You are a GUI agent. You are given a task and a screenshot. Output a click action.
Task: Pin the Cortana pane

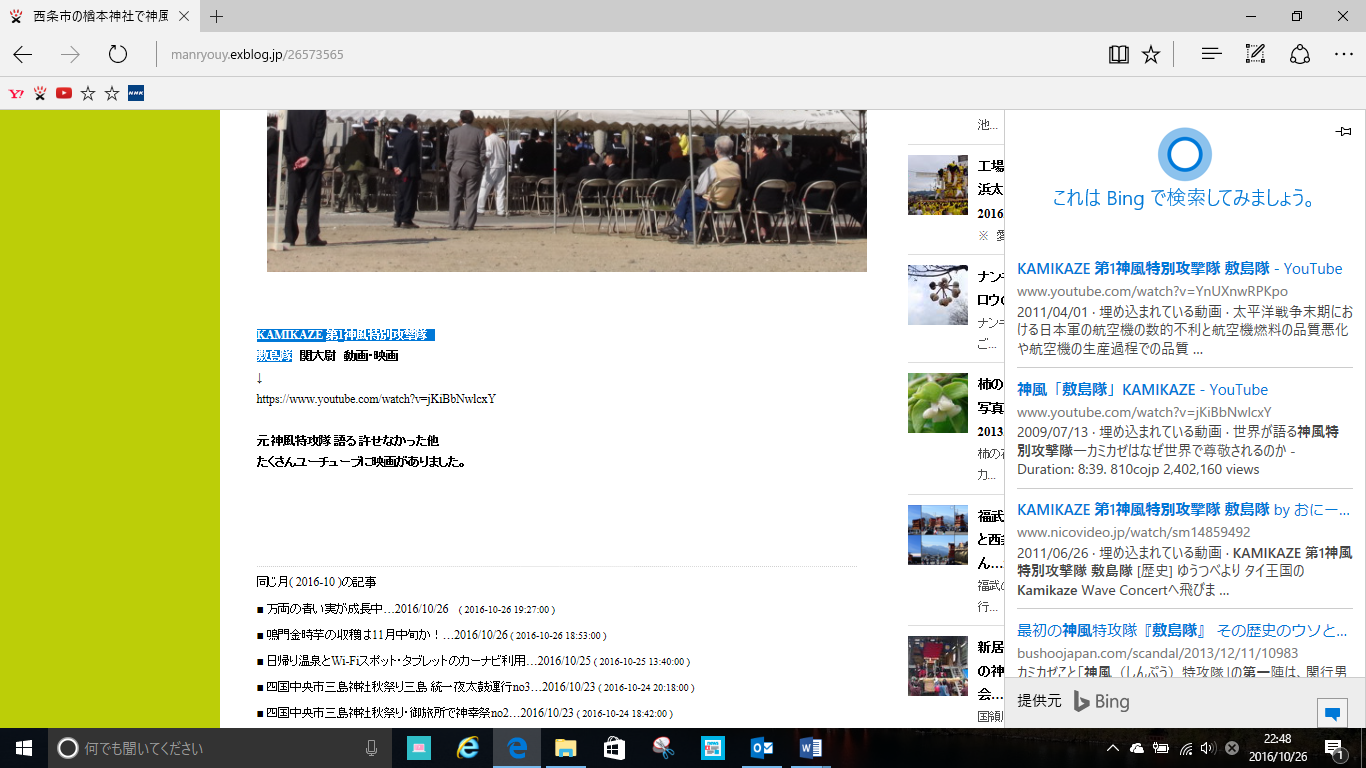(1343, 131)
